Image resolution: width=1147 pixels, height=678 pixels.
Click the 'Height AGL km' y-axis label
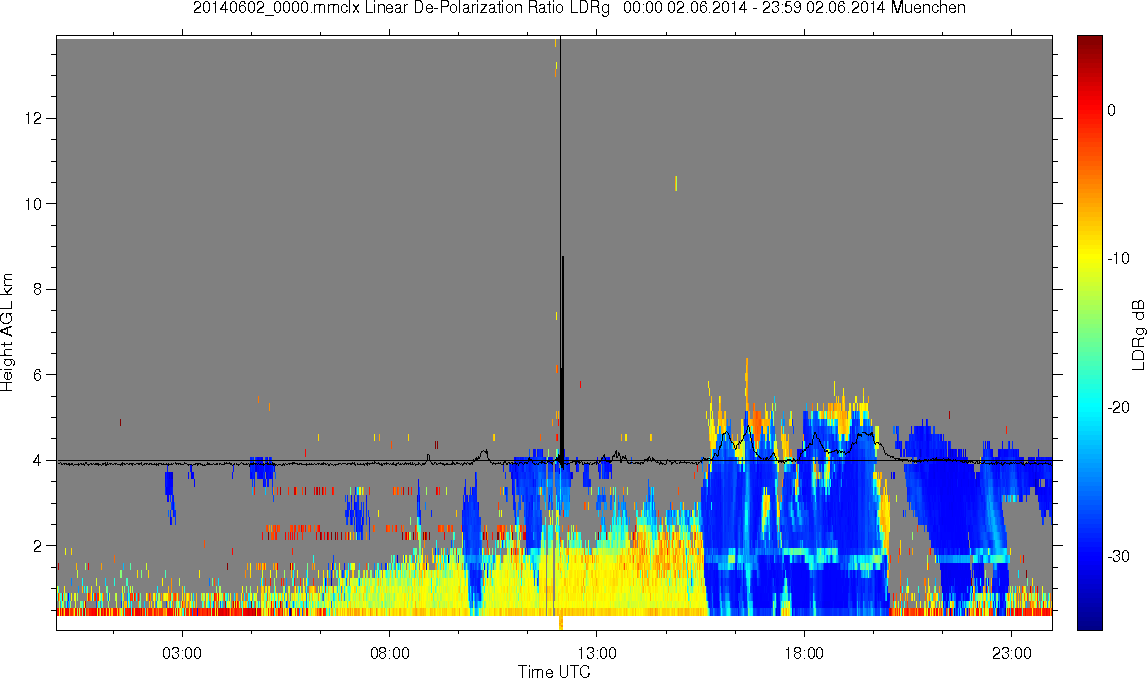(7, 333)
